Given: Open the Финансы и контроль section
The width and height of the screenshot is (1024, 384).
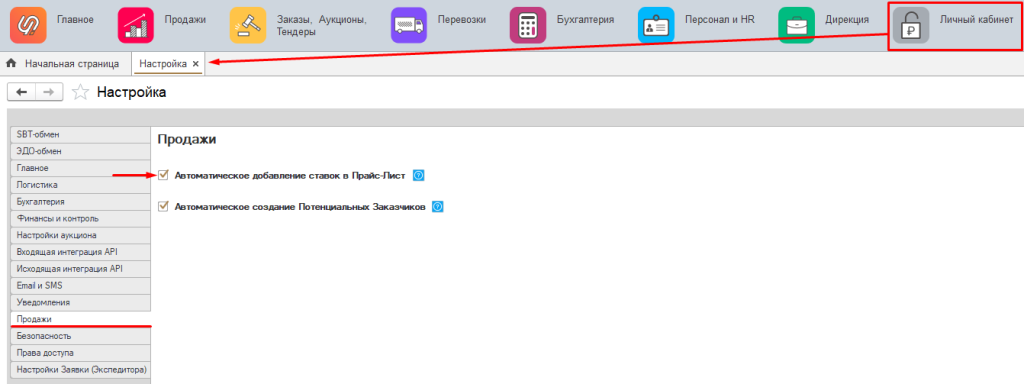Looking at the screenshot, I should (81, 219).
